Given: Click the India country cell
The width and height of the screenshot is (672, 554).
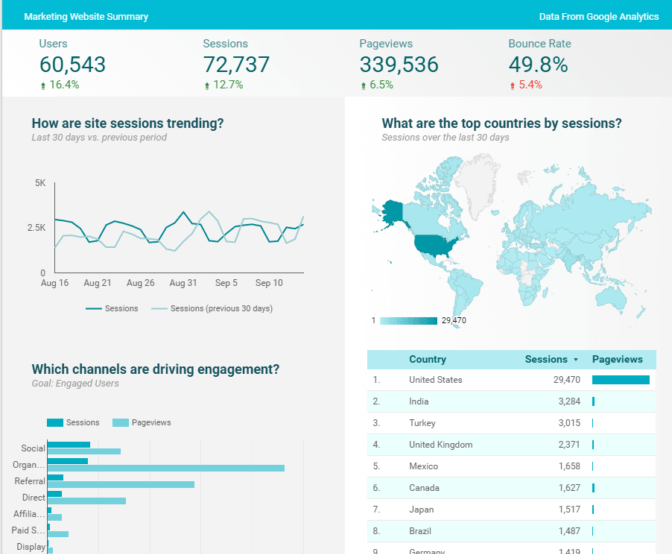Looking at the screenshot, I should 419,401.
